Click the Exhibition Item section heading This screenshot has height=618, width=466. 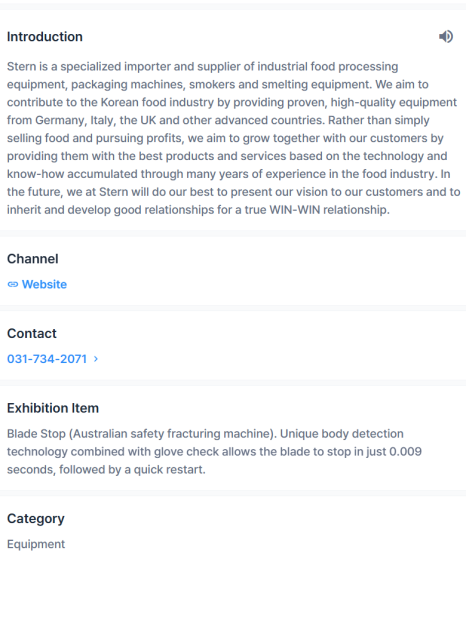coord(53,408)
